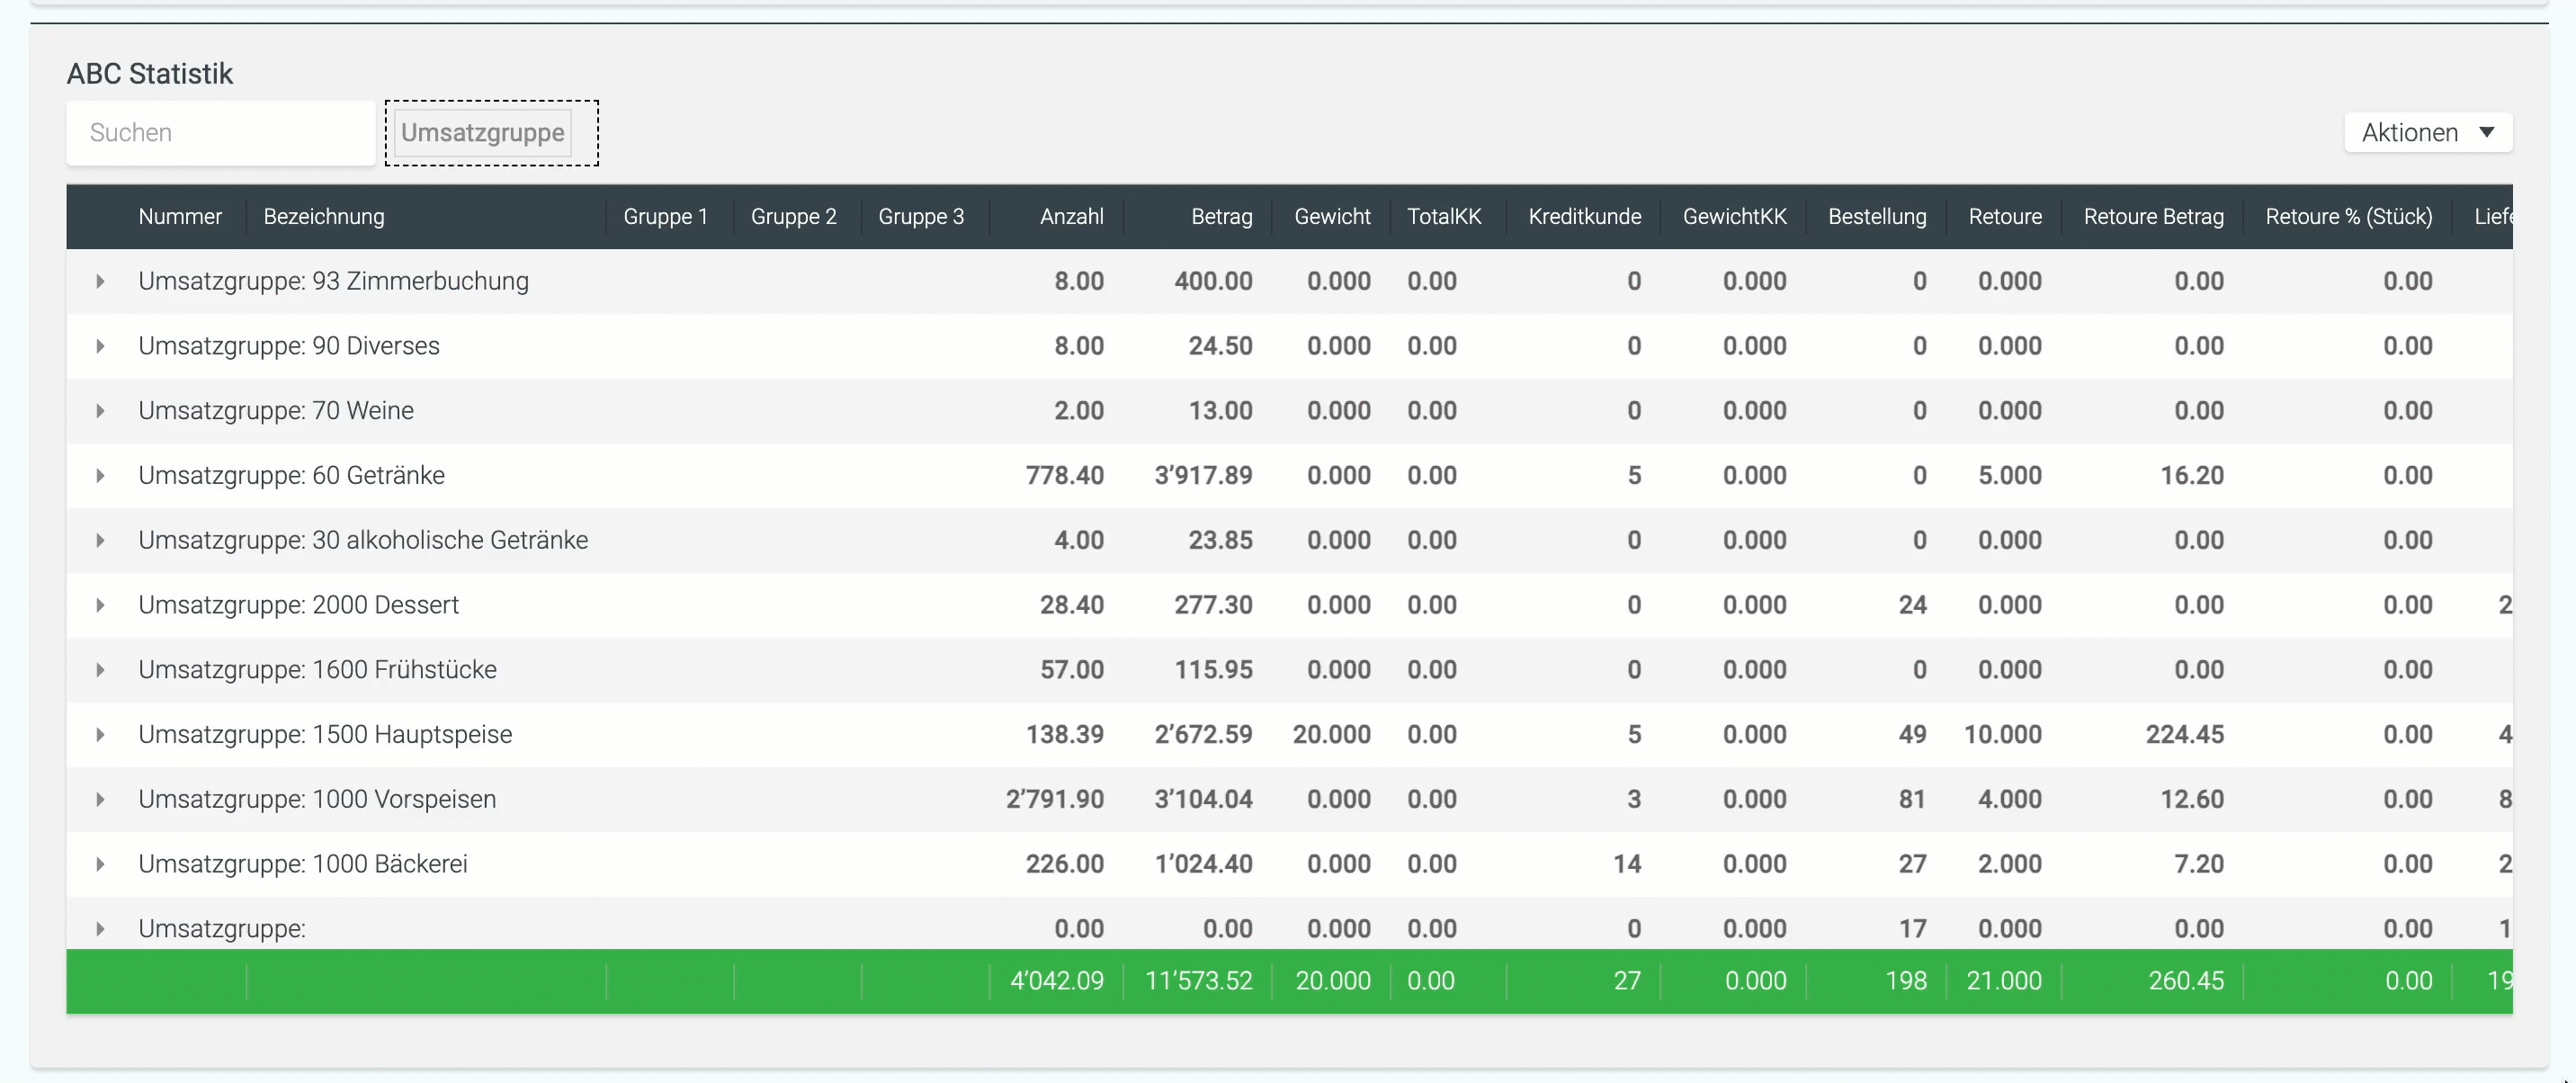This screenshot has height=1083, width=2576.
Task: Expand the 1000 Bäckerei group row
Action: pos(100,864)
